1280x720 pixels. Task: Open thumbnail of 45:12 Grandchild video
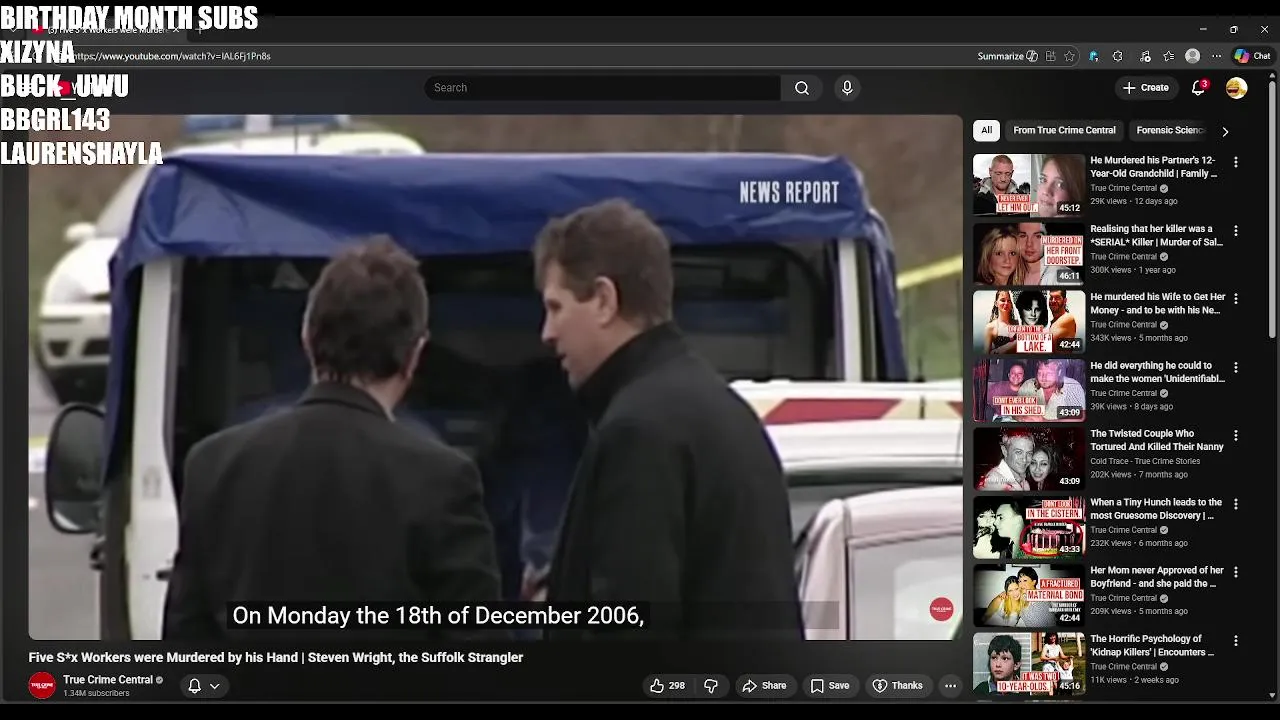click(1029, 185)
